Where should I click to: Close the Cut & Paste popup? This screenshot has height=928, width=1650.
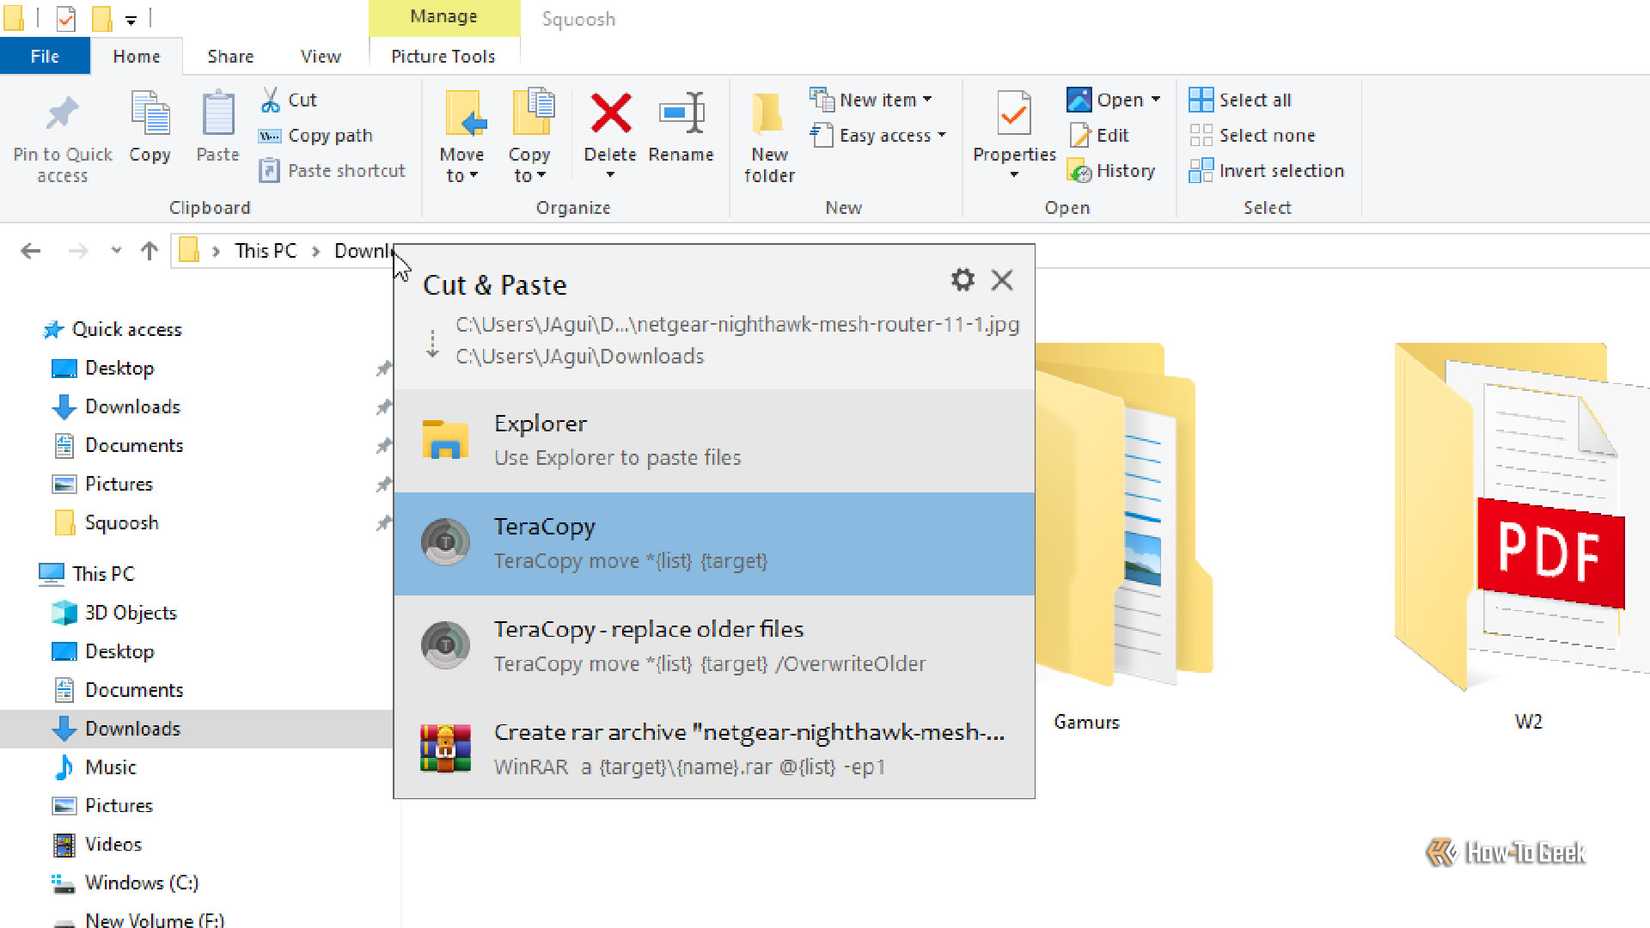pyautogui.click(x=1002, y=280)
